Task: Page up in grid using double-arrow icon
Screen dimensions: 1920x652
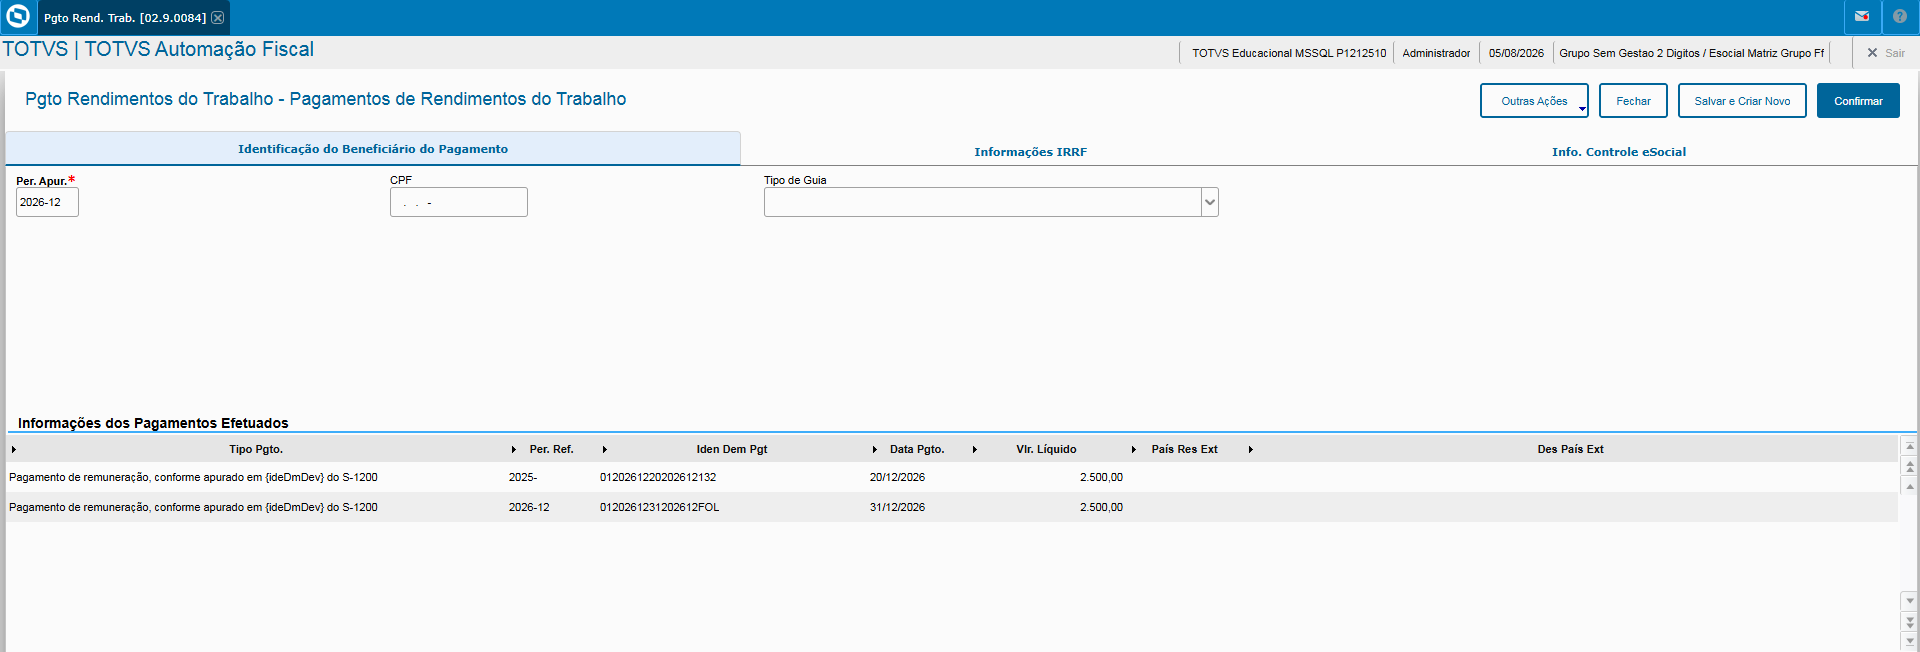Action: [x=1910, y=467]
